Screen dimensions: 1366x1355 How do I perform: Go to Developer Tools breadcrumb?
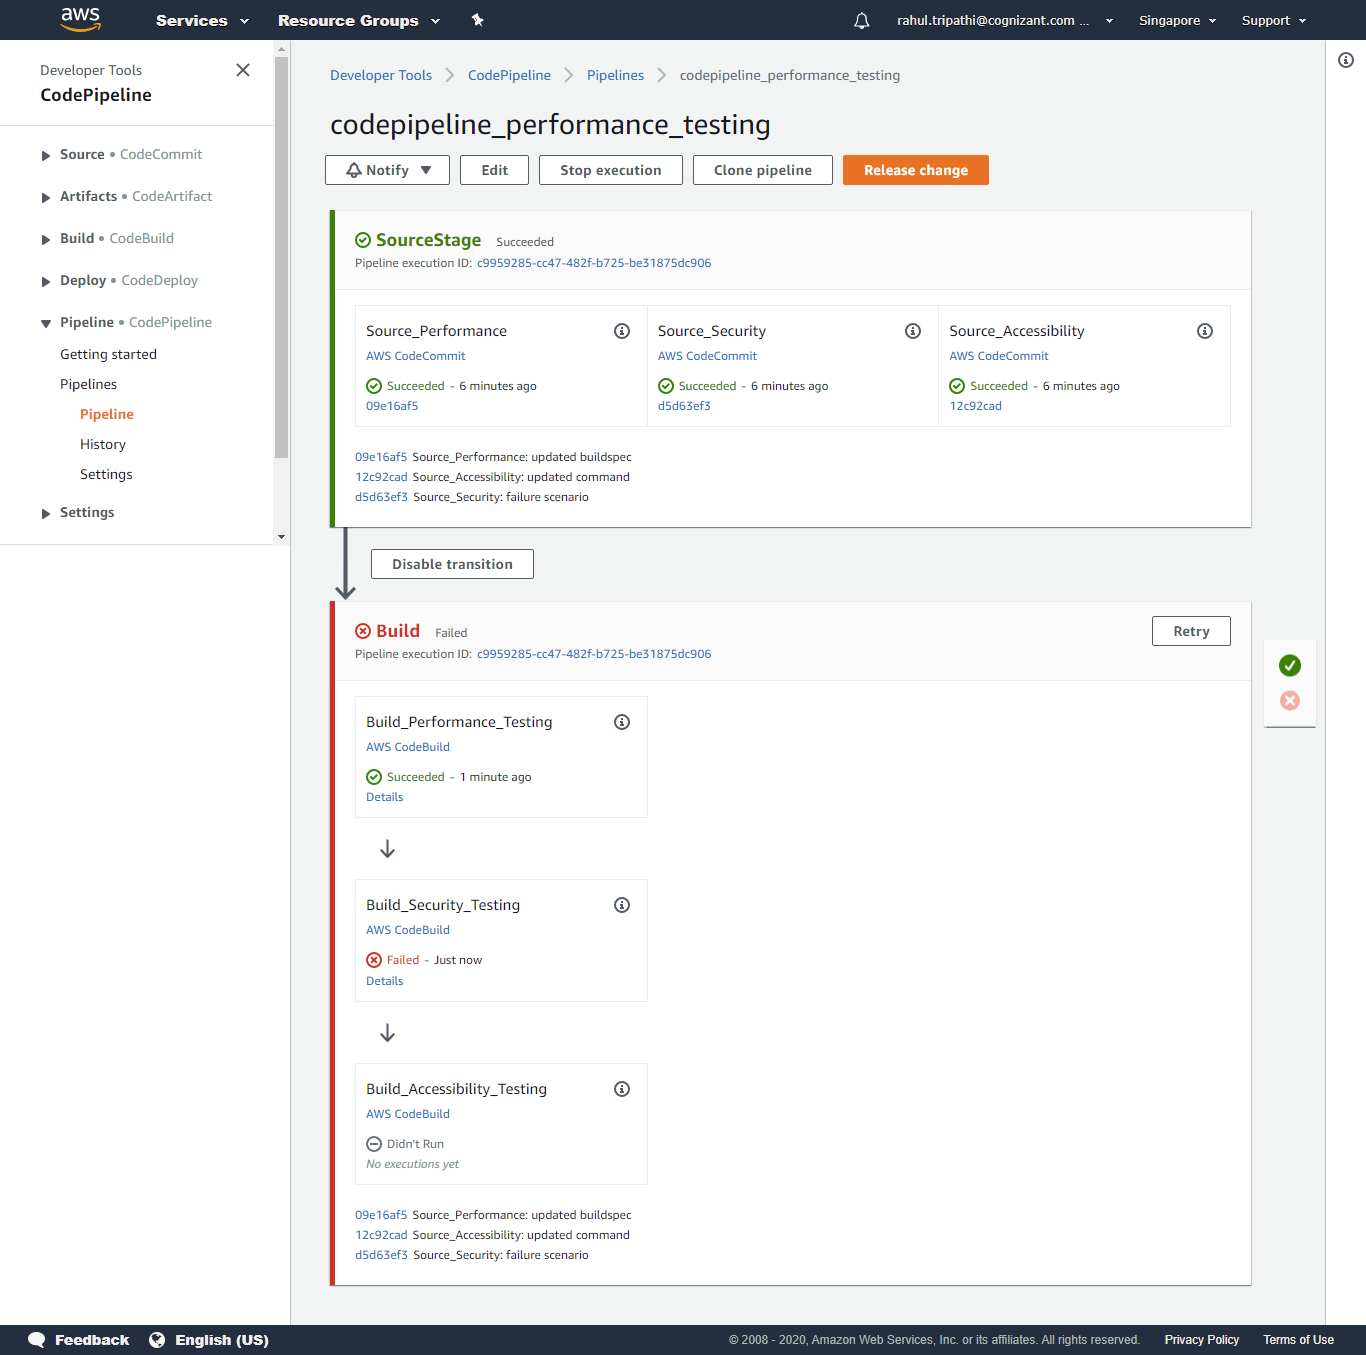(x=381, y=75)
